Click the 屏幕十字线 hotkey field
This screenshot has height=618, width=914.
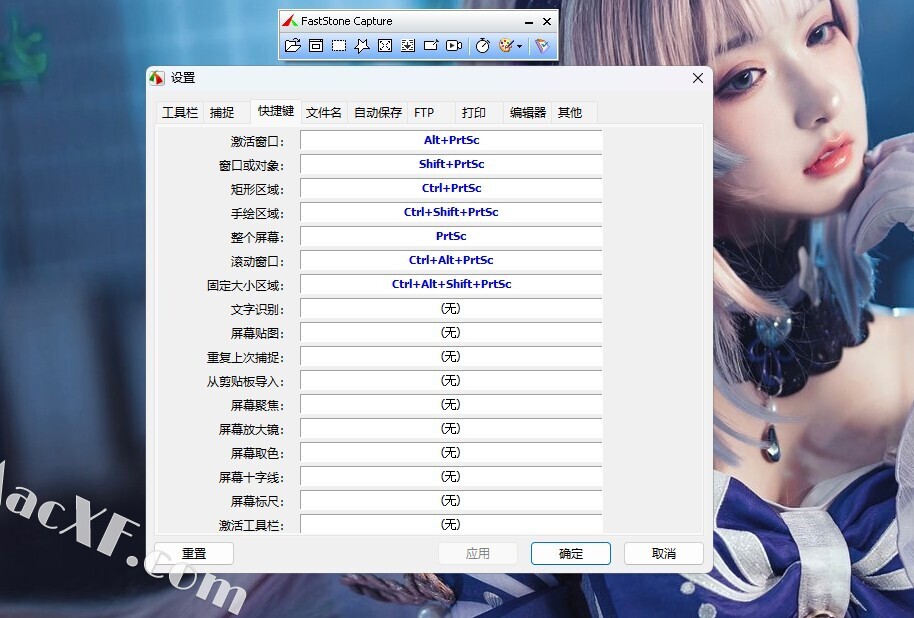451,476
